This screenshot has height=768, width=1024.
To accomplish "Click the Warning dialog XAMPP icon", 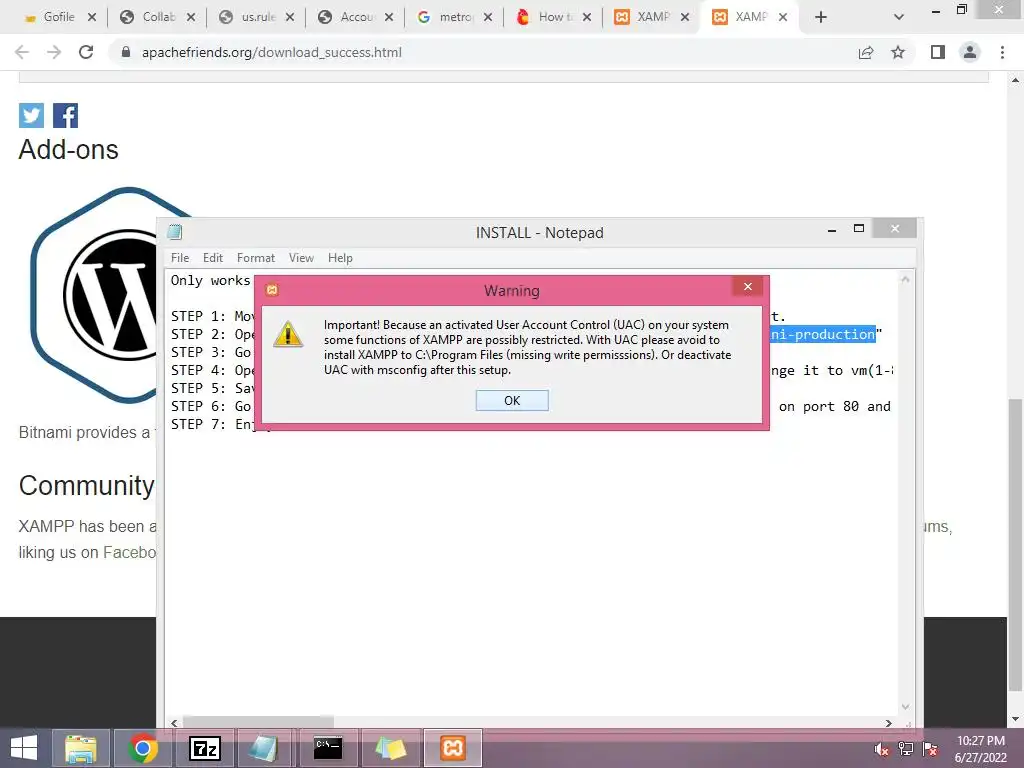I will (272, 289).
